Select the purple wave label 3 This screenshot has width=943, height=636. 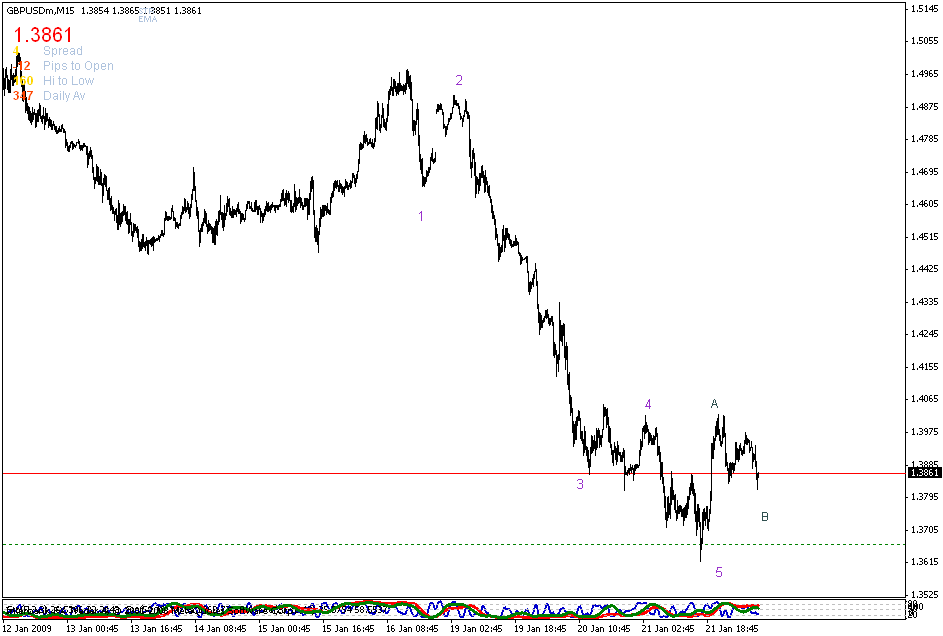580,484
